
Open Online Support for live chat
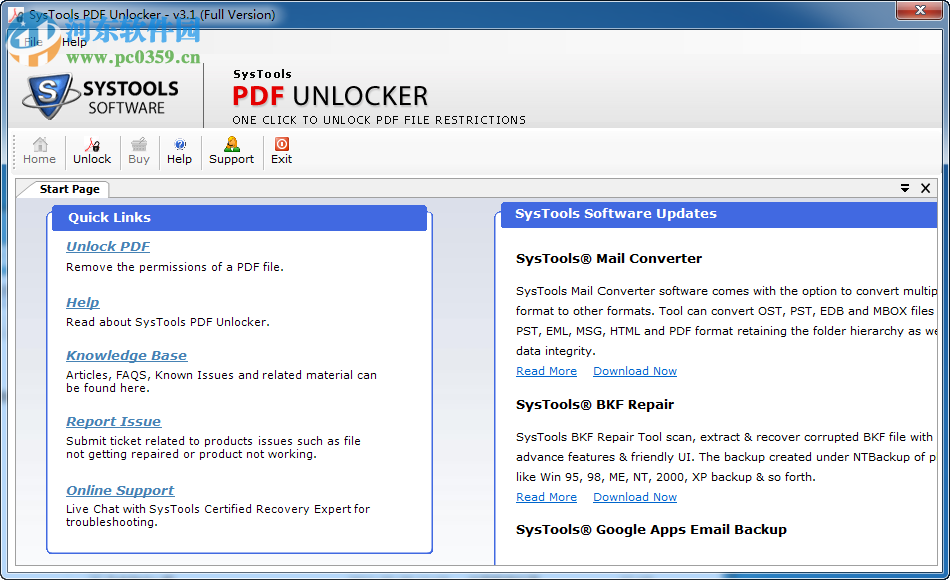(119, 490)
